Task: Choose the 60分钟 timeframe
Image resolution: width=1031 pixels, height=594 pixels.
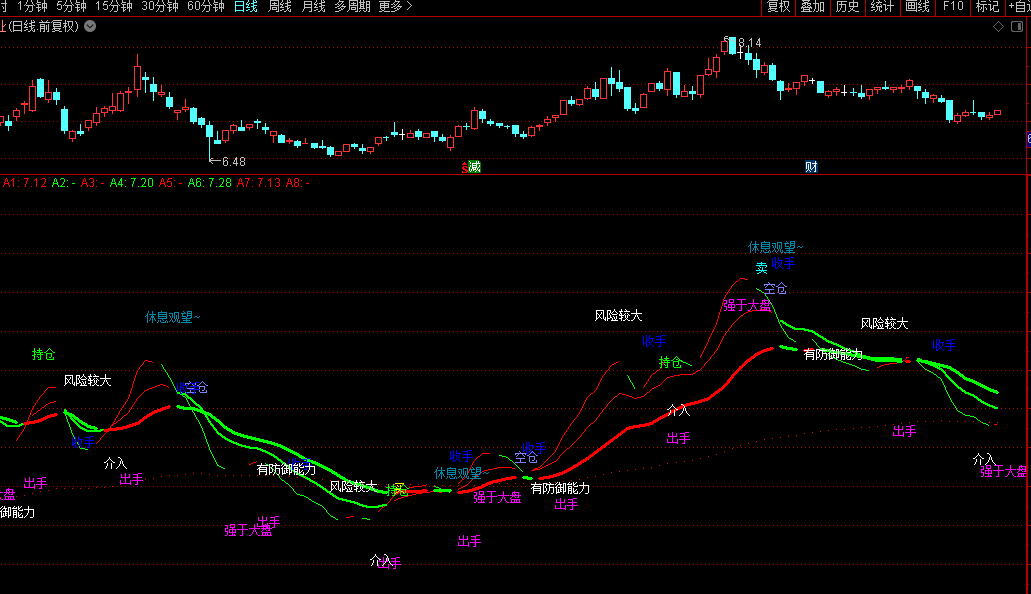Action: pos(205,7)
